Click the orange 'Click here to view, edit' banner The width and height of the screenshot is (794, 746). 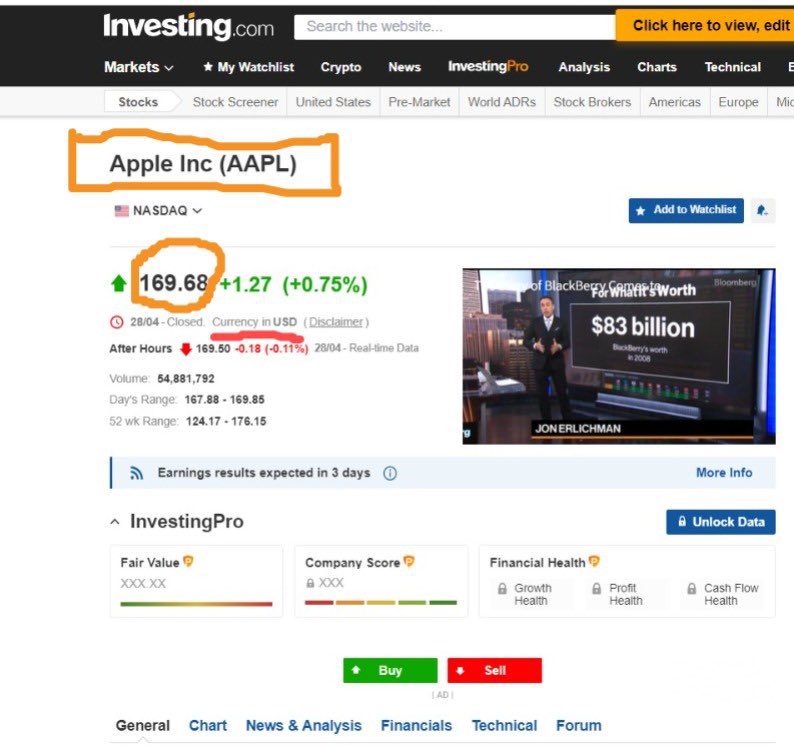click(x=705, y=25)
